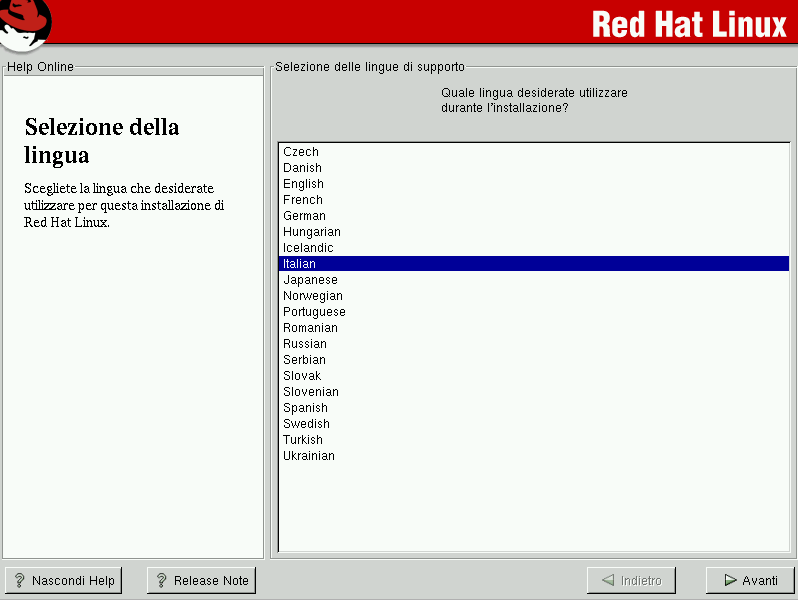
Task: Click the Indietro back button
Action: [x=631, y=580]
